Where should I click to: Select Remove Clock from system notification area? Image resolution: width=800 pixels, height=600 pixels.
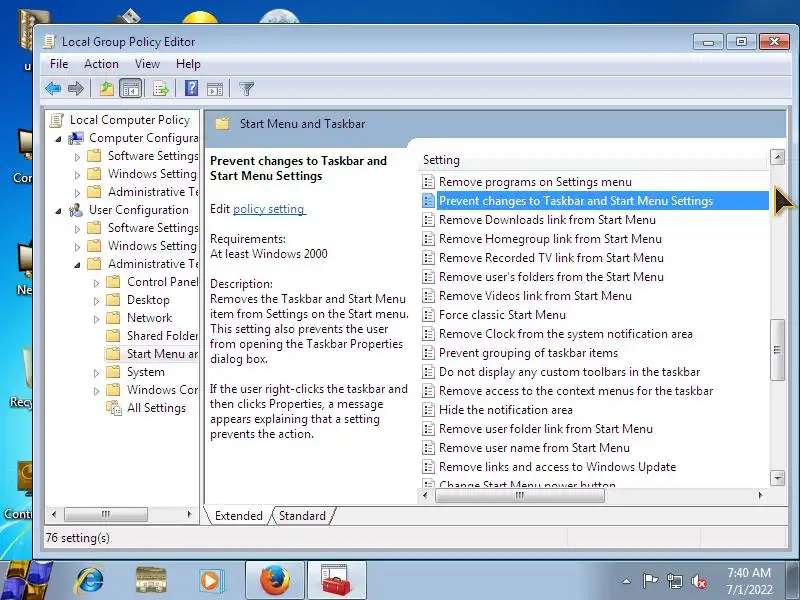565,334
